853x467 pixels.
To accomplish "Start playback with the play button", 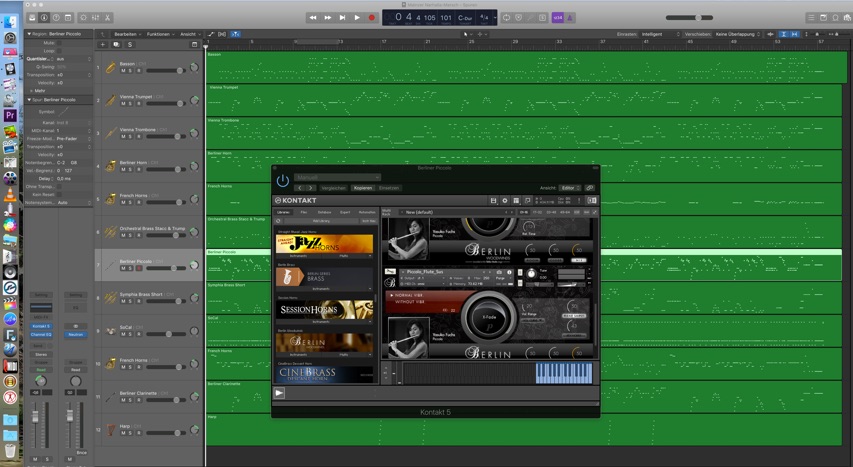I will tap(357, 17).
